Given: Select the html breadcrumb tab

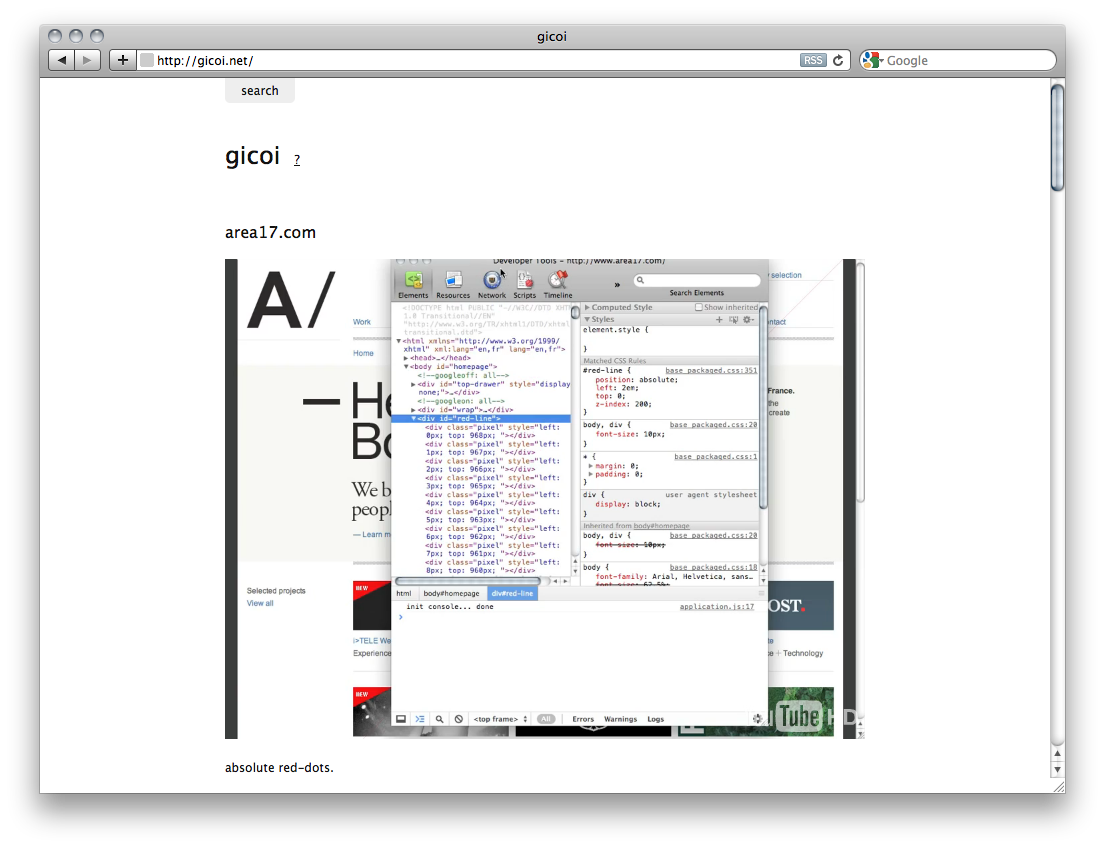Looking at the screenshot, I should click(x=404, y=594).
